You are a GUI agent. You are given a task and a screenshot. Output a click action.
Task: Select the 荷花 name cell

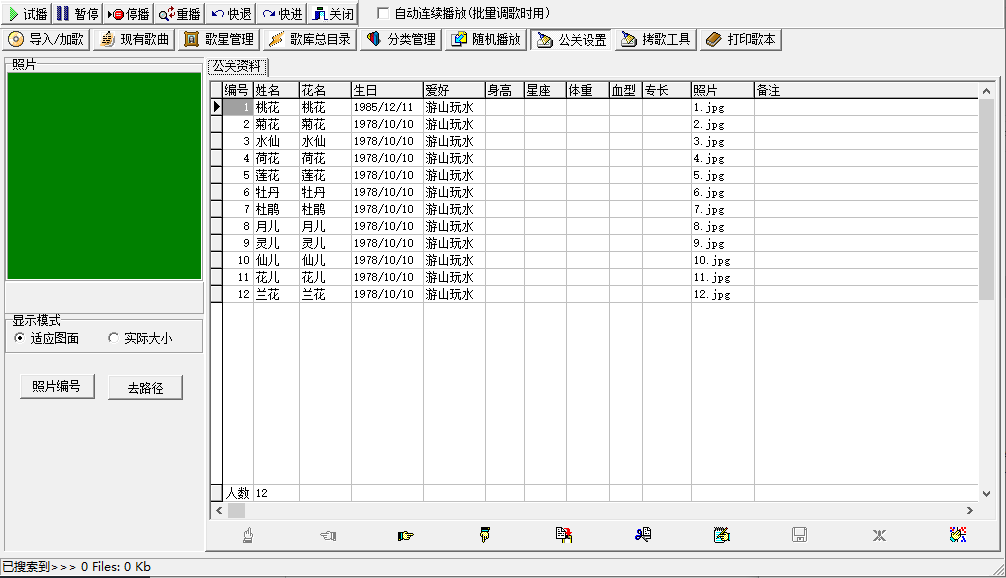point(277,158)
